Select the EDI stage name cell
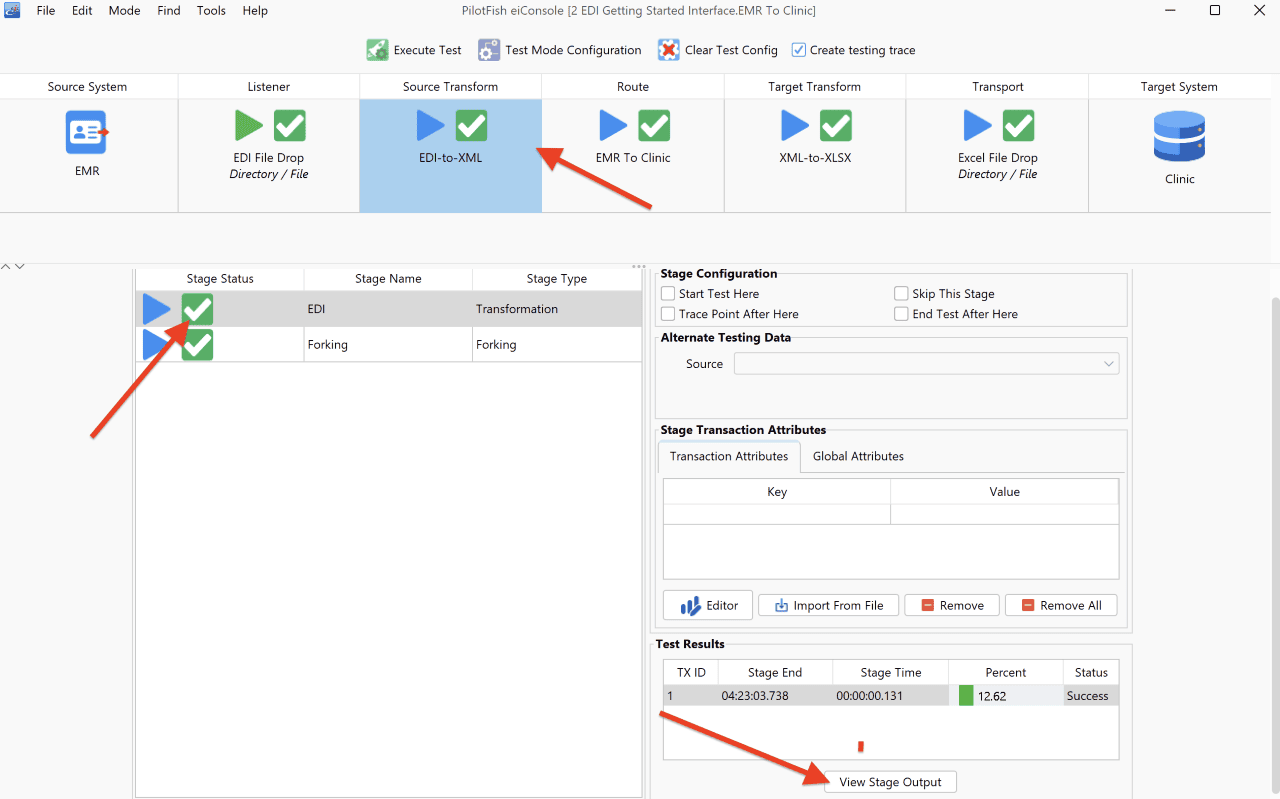 pyautogui.click(x=388, y=309)
